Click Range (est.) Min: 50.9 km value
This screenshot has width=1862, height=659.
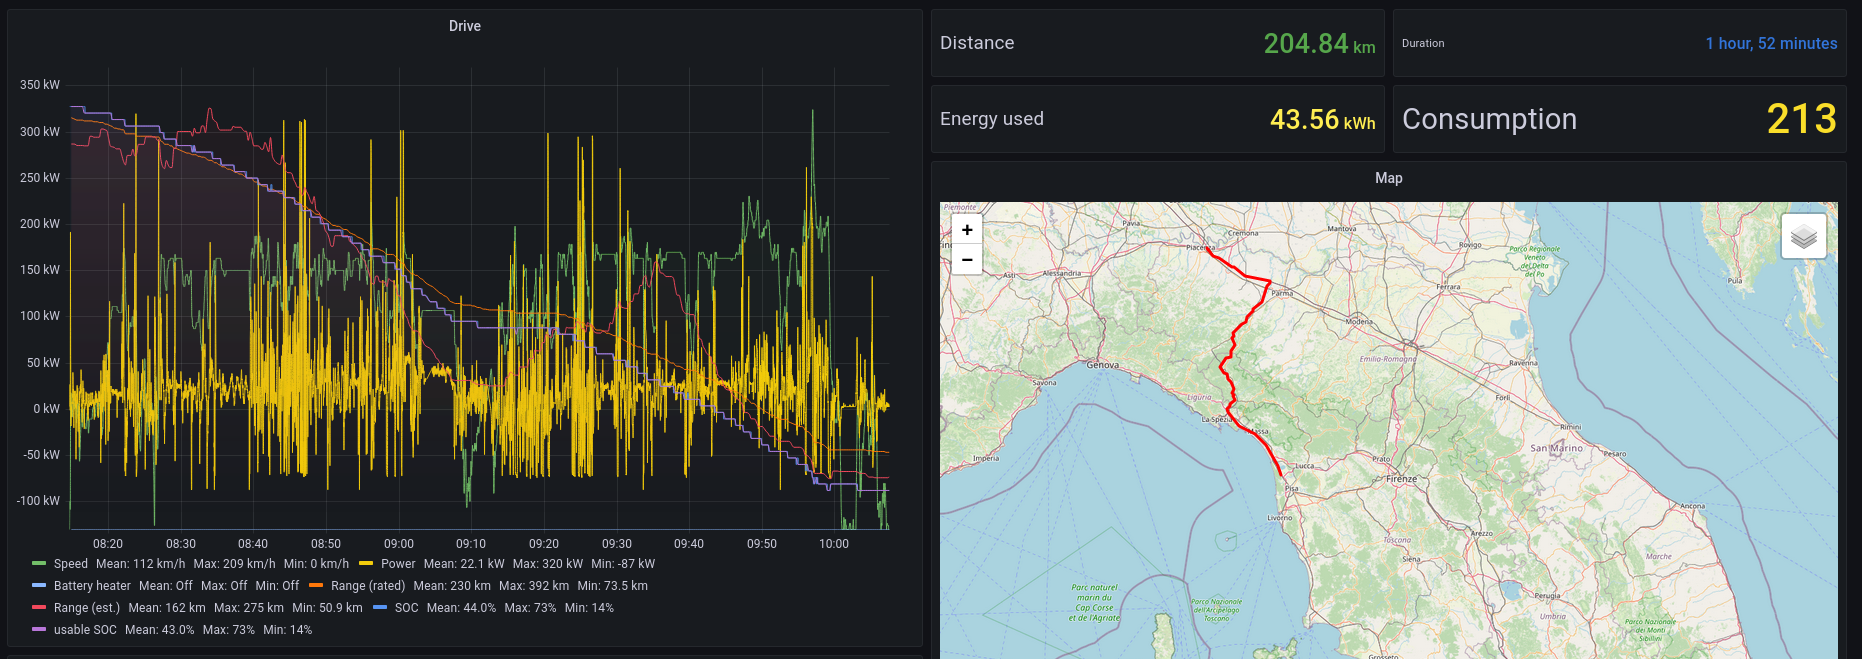pyautogui.click(x=327, y=608)
